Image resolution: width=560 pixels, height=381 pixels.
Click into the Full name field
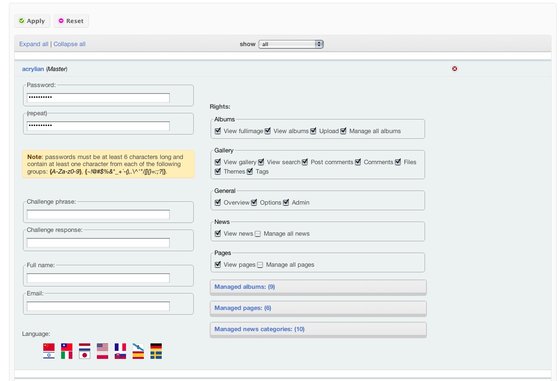(x=98, y=278)
